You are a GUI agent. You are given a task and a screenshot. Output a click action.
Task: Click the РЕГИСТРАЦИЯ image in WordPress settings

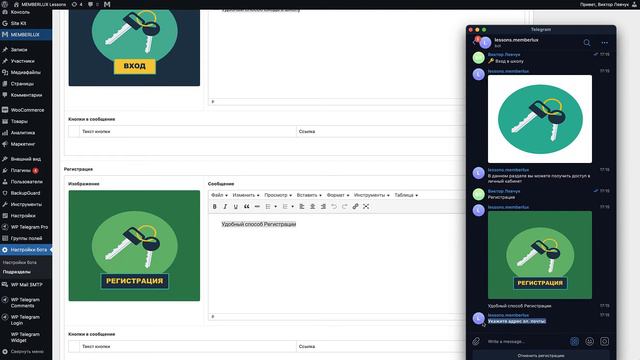(134, 245)
